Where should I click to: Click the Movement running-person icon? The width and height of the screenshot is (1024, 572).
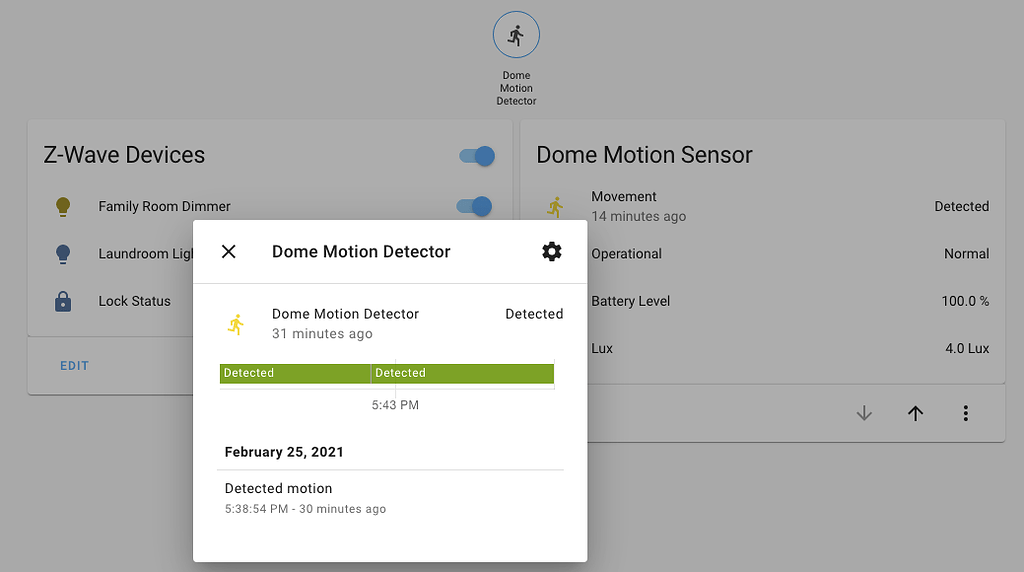coord(555,207)
